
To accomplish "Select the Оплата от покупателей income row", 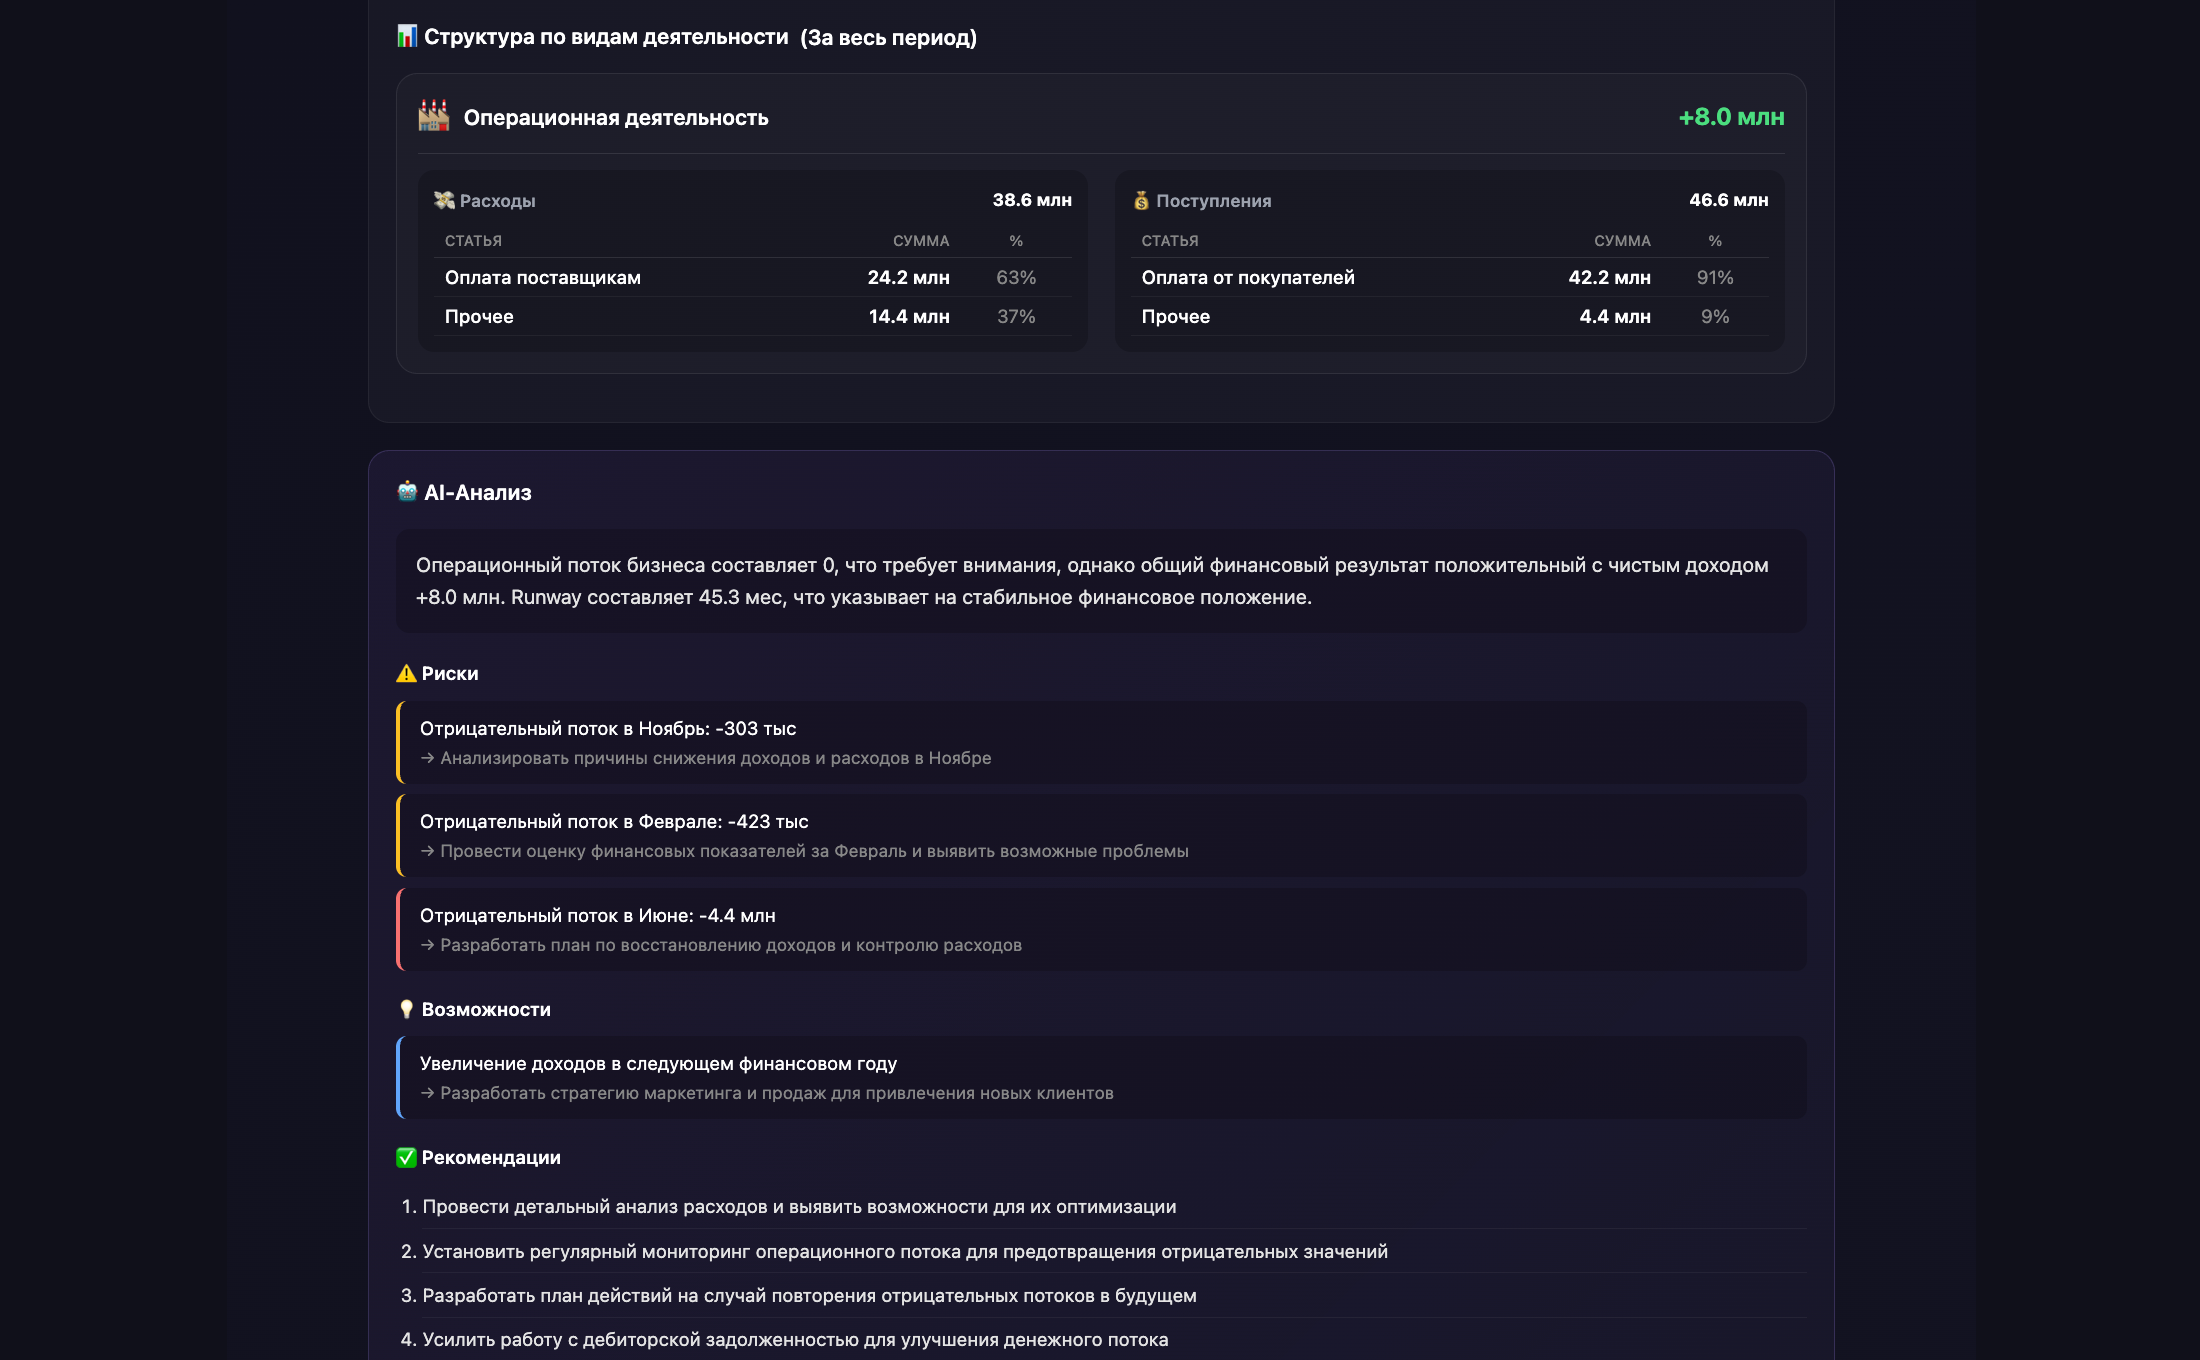I will (x=1449, y=278).
